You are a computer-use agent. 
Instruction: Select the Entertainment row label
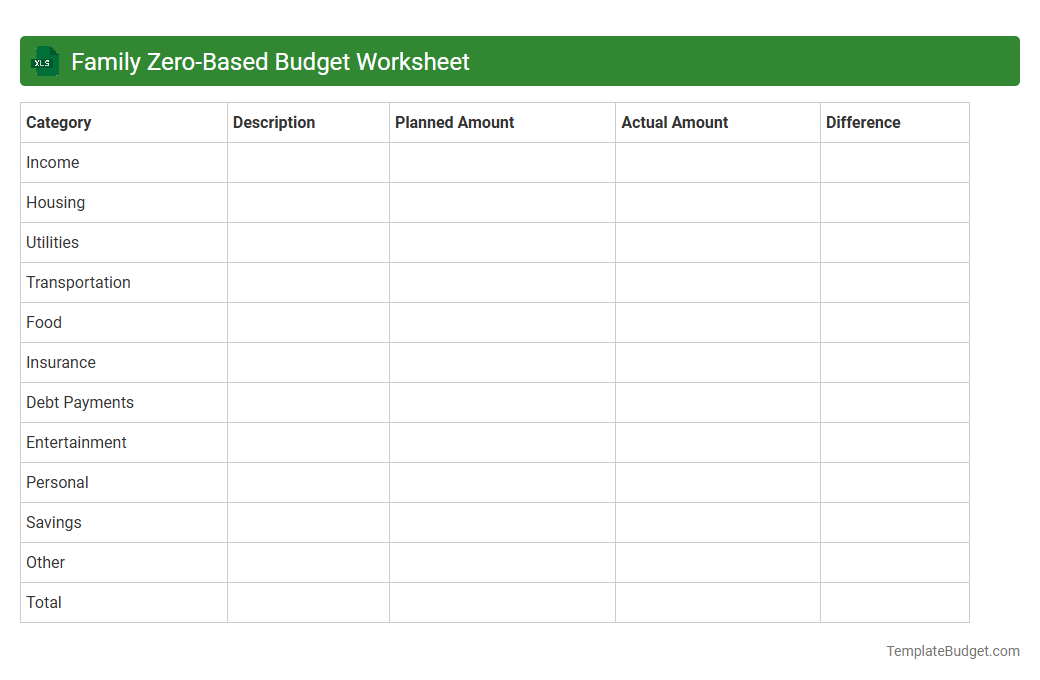click(x=76, y=442)
